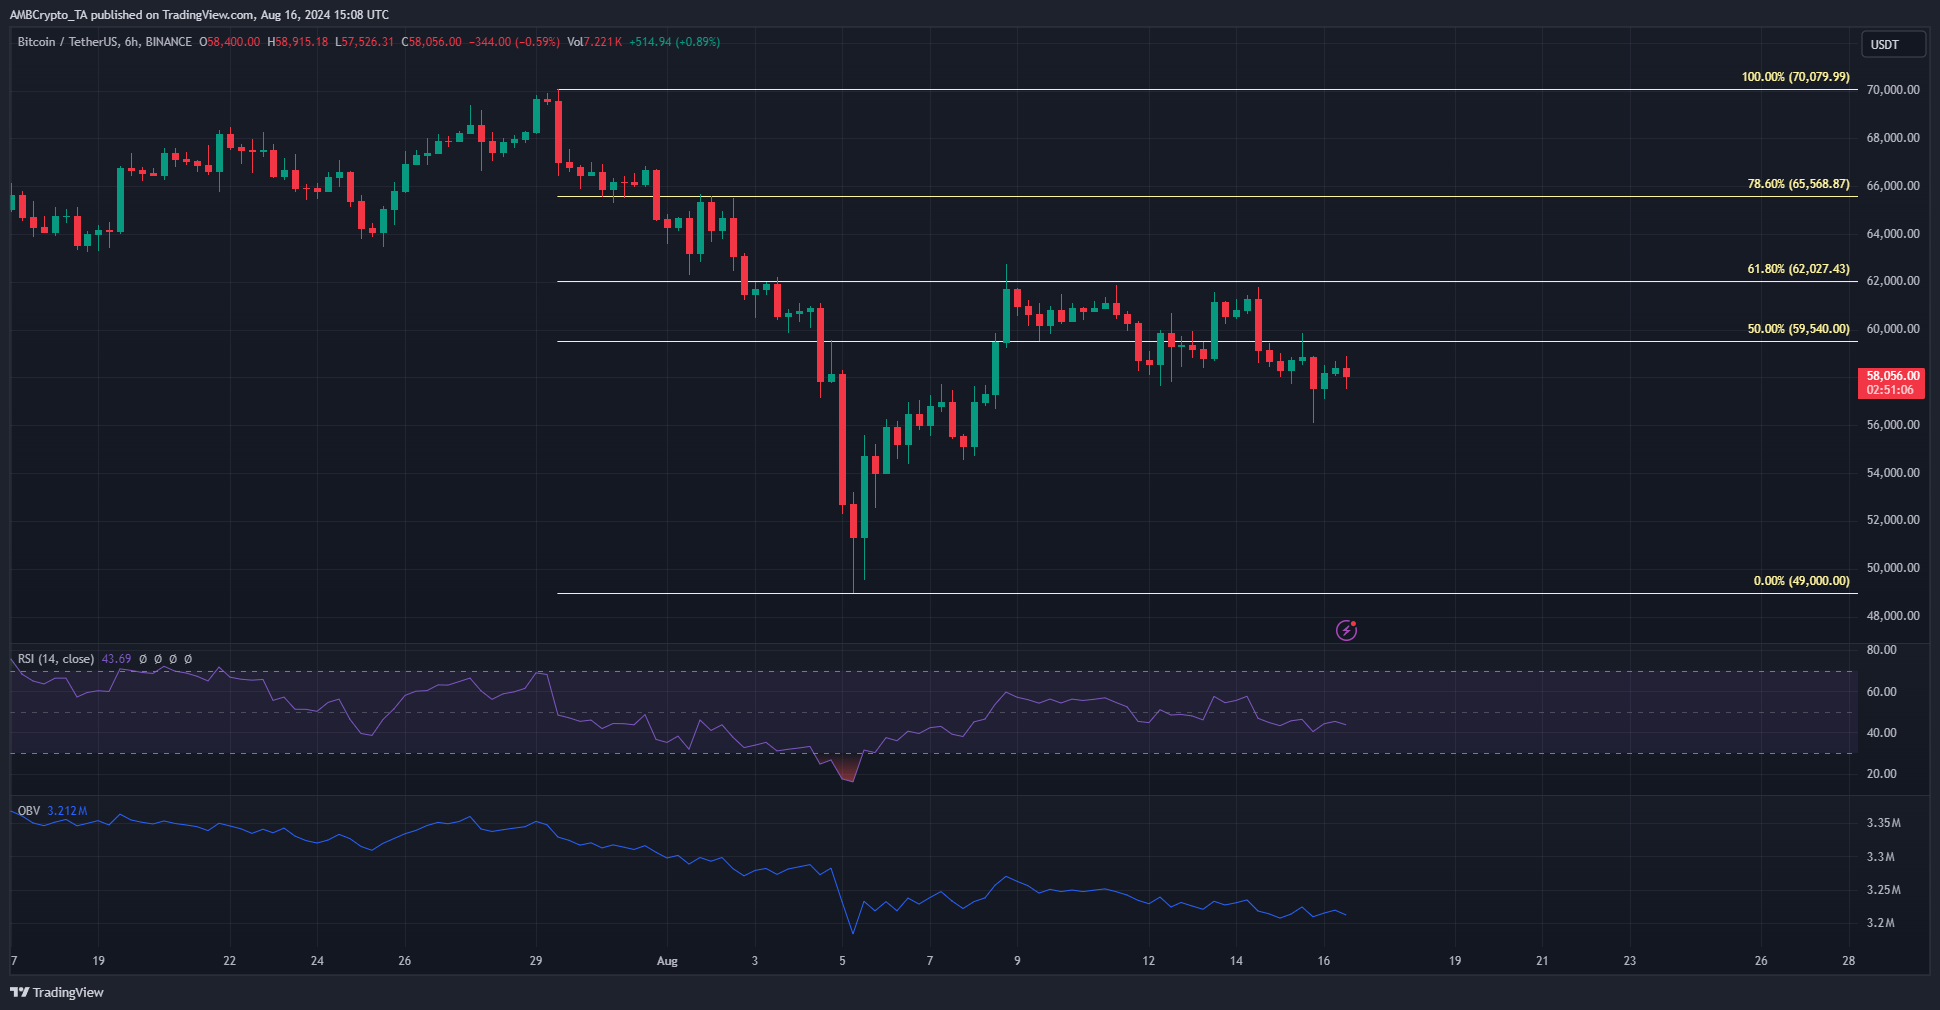Click the Bitcoin / TetherUS symbol title
Screen dimensions: 1940x1010
(x=67, y=42)
